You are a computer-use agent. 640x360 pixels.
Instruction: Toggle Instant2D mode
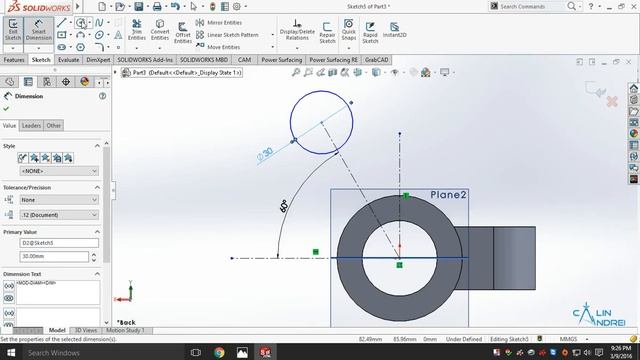(x=394, y=29)
